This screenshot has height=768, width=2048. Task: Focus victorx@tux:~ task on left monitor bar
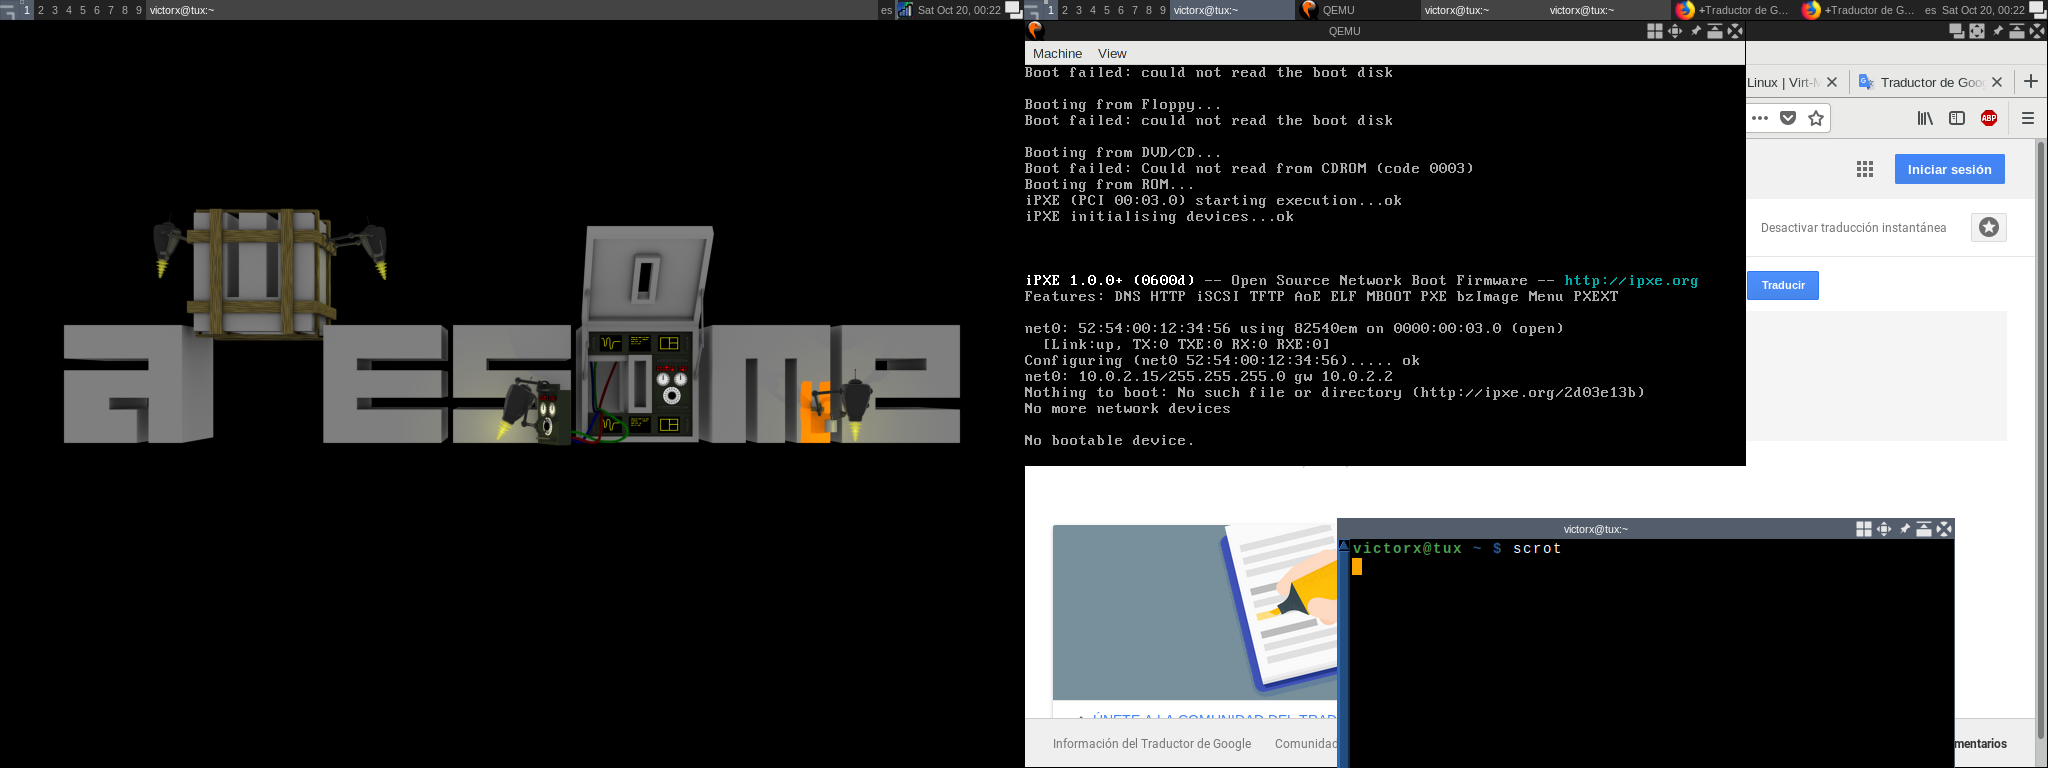(512, 10)
